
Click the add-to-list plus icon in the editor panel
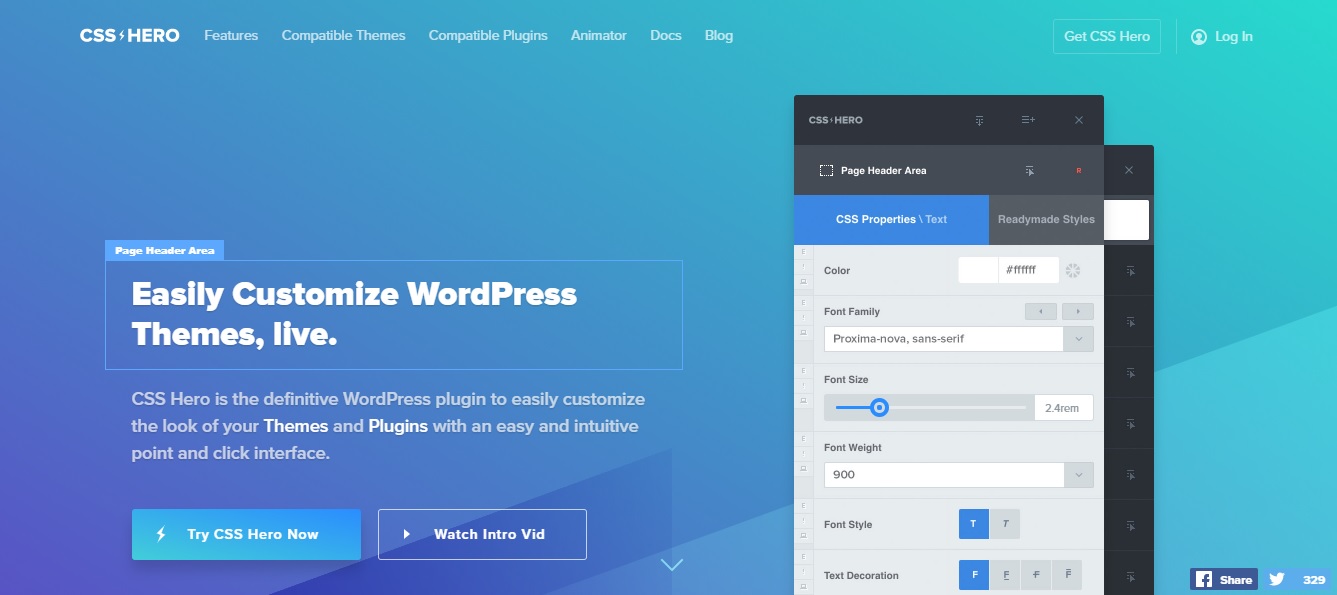click(x=1028, y=120)
